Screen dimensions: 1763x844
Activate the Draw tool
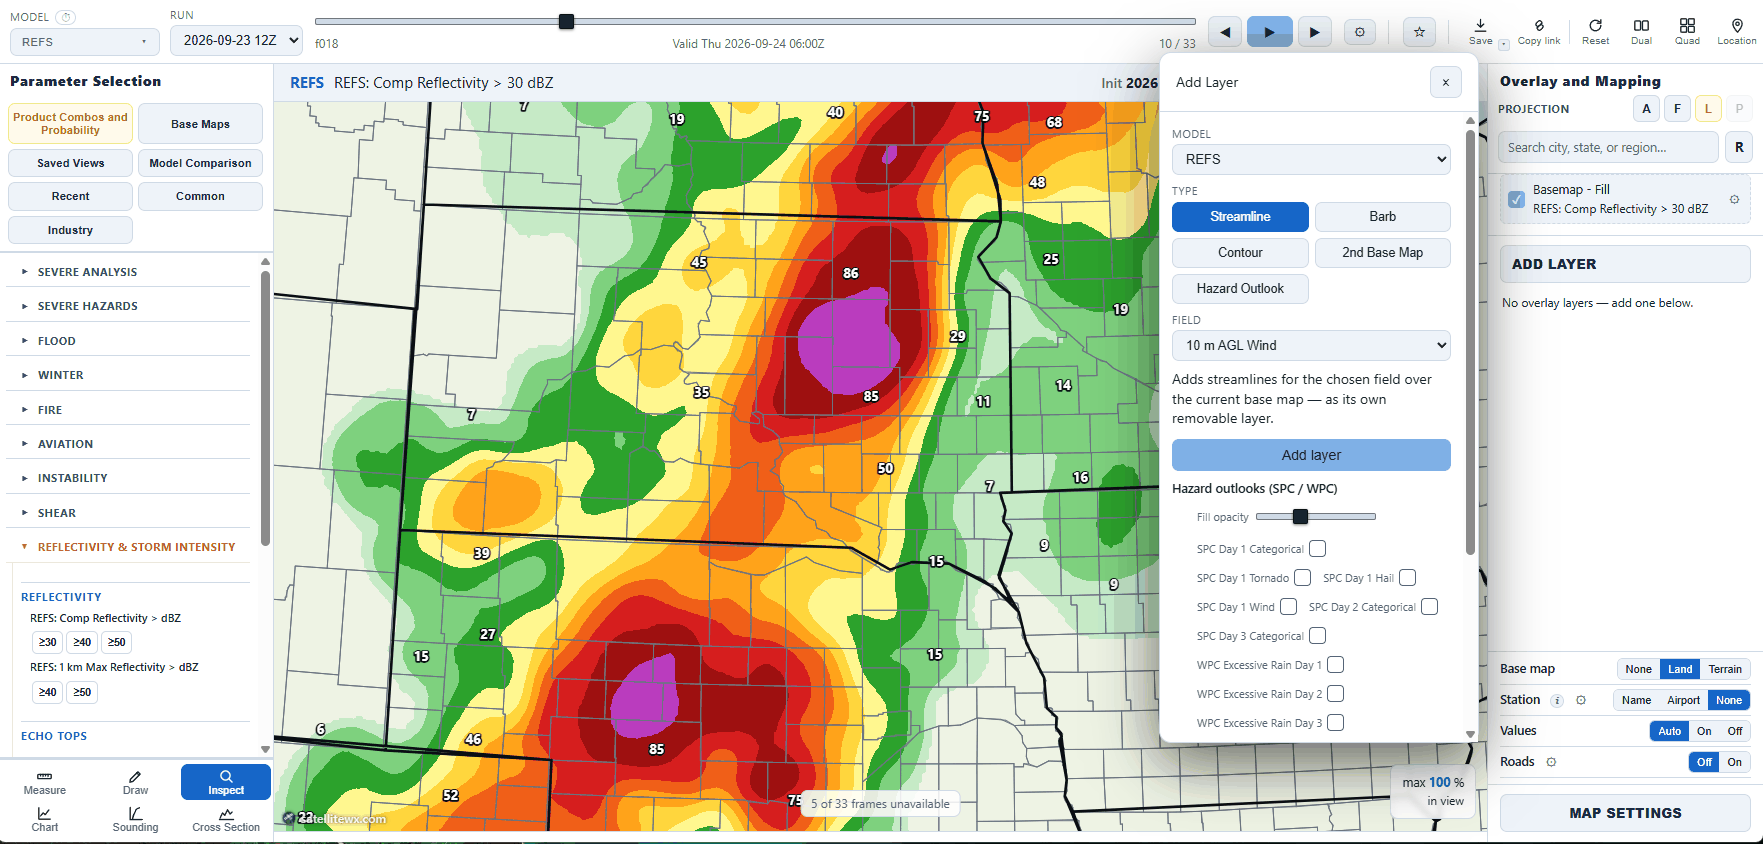(136, 783)
